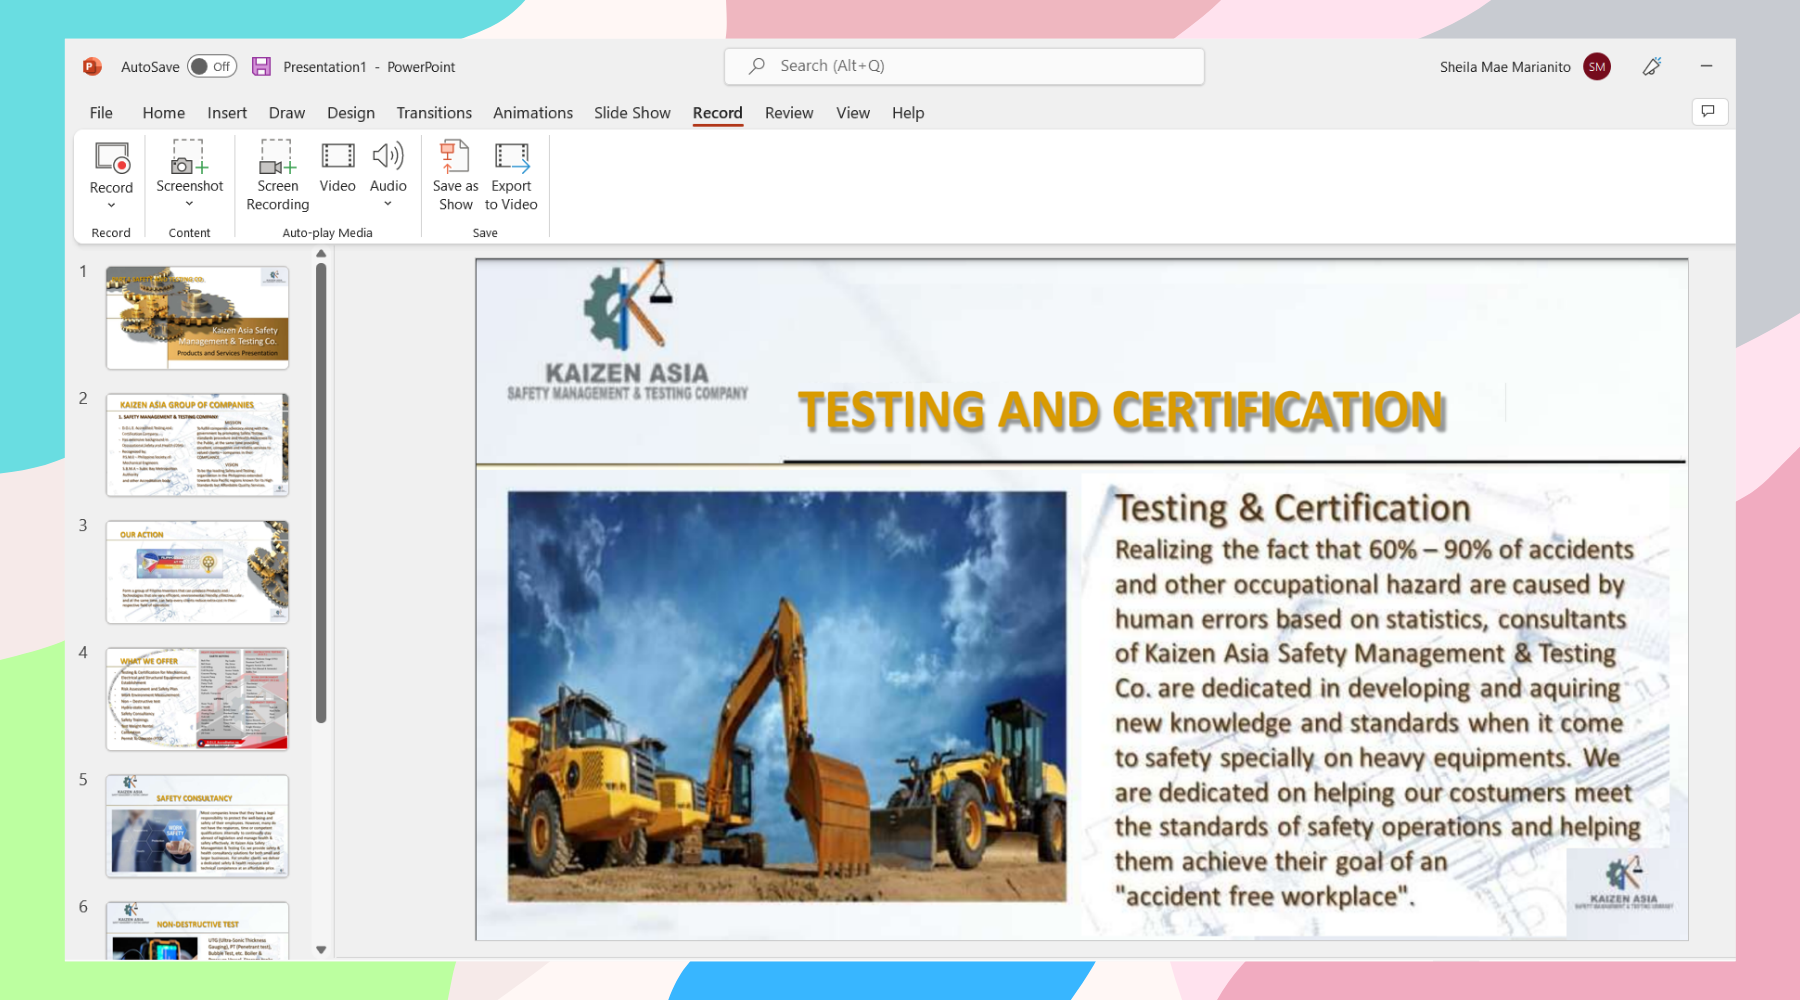1800x1000 pixels.
Task: Switch to the Insert tab
Action: click(x=227, y=113)
